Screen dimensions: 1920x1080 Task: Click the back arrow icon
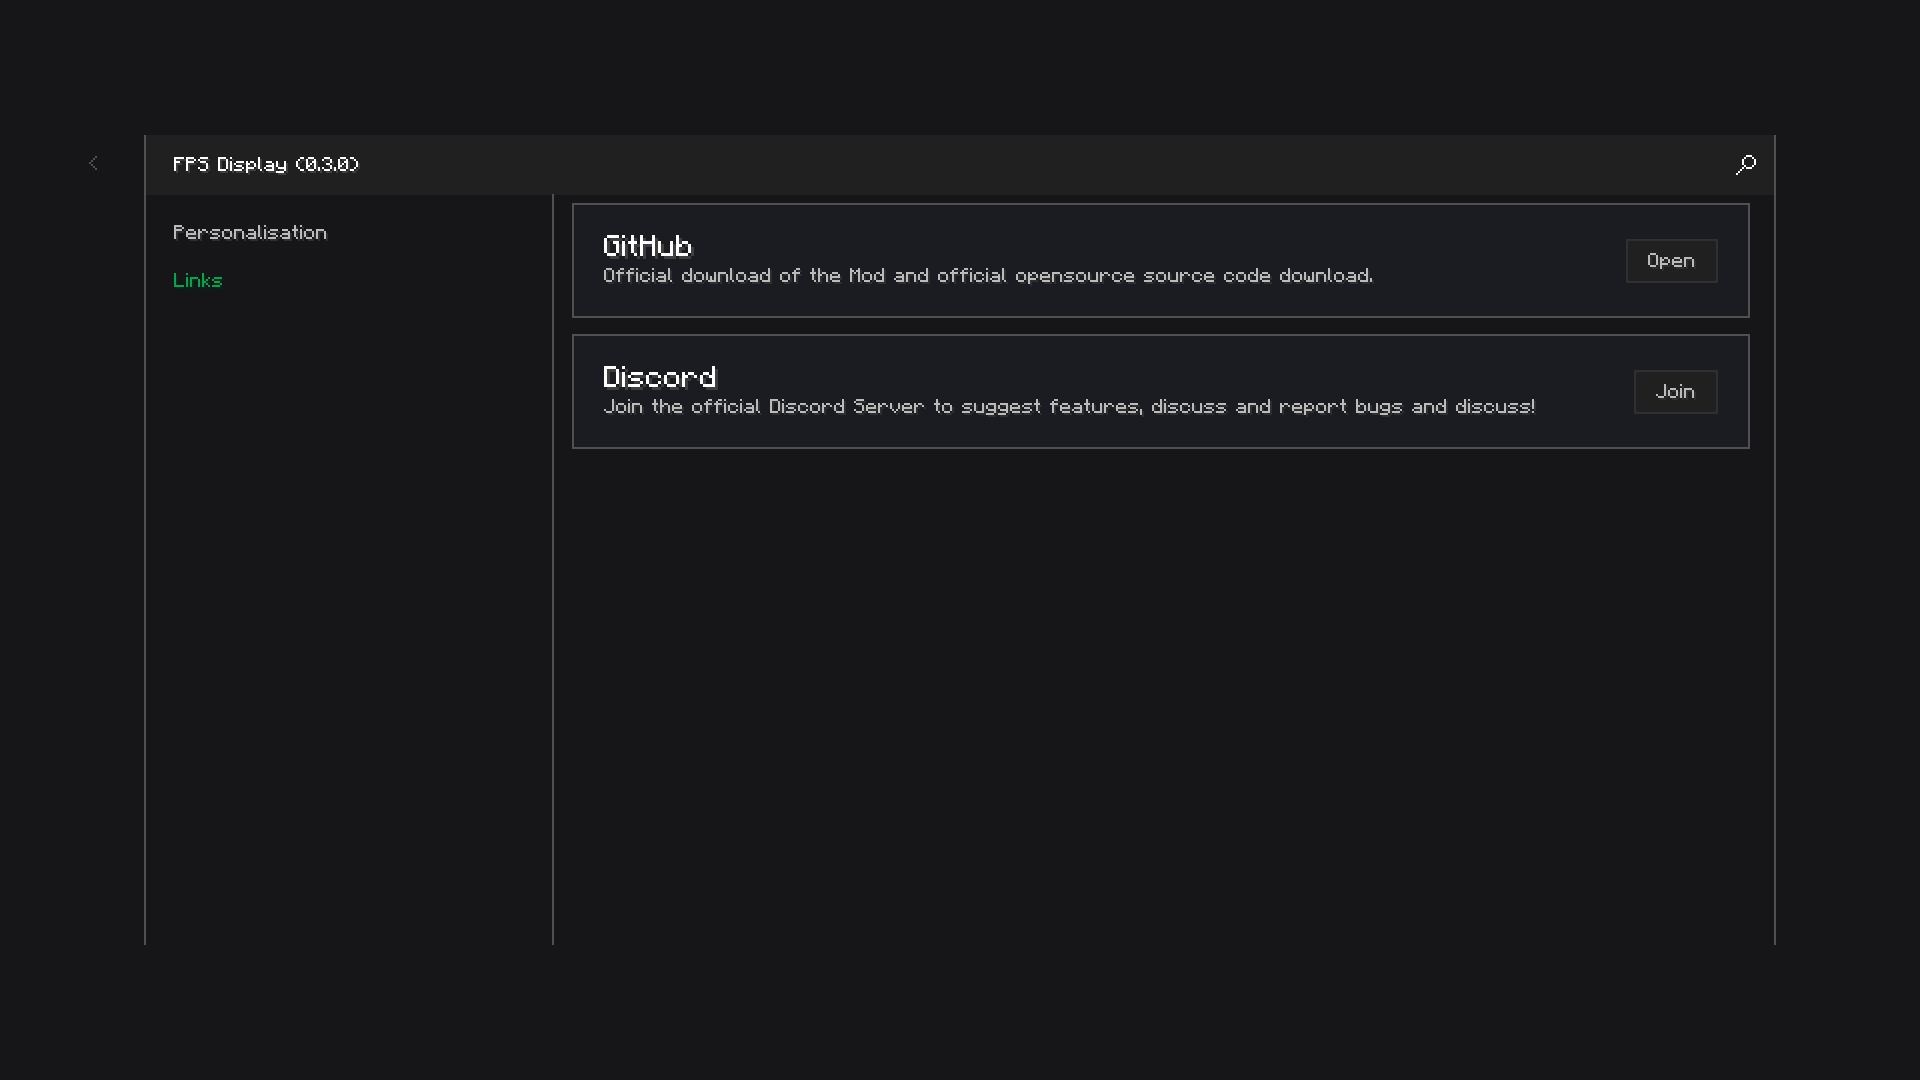(93, 163)
